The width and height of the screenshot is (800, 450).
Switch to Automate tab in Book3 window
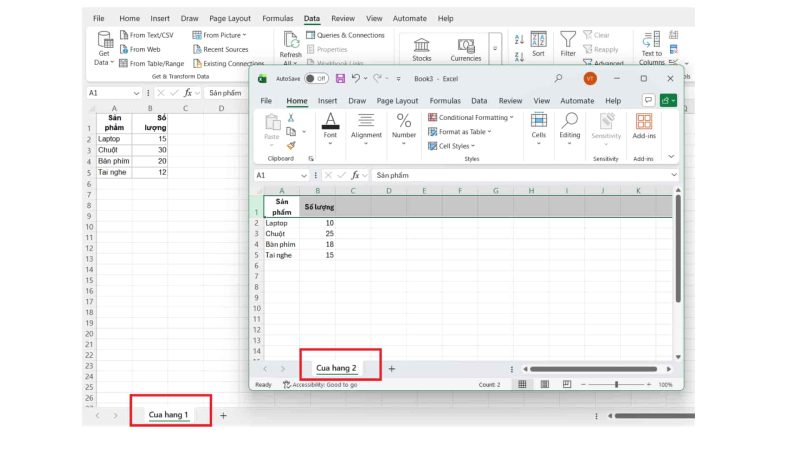coord(577,101)
